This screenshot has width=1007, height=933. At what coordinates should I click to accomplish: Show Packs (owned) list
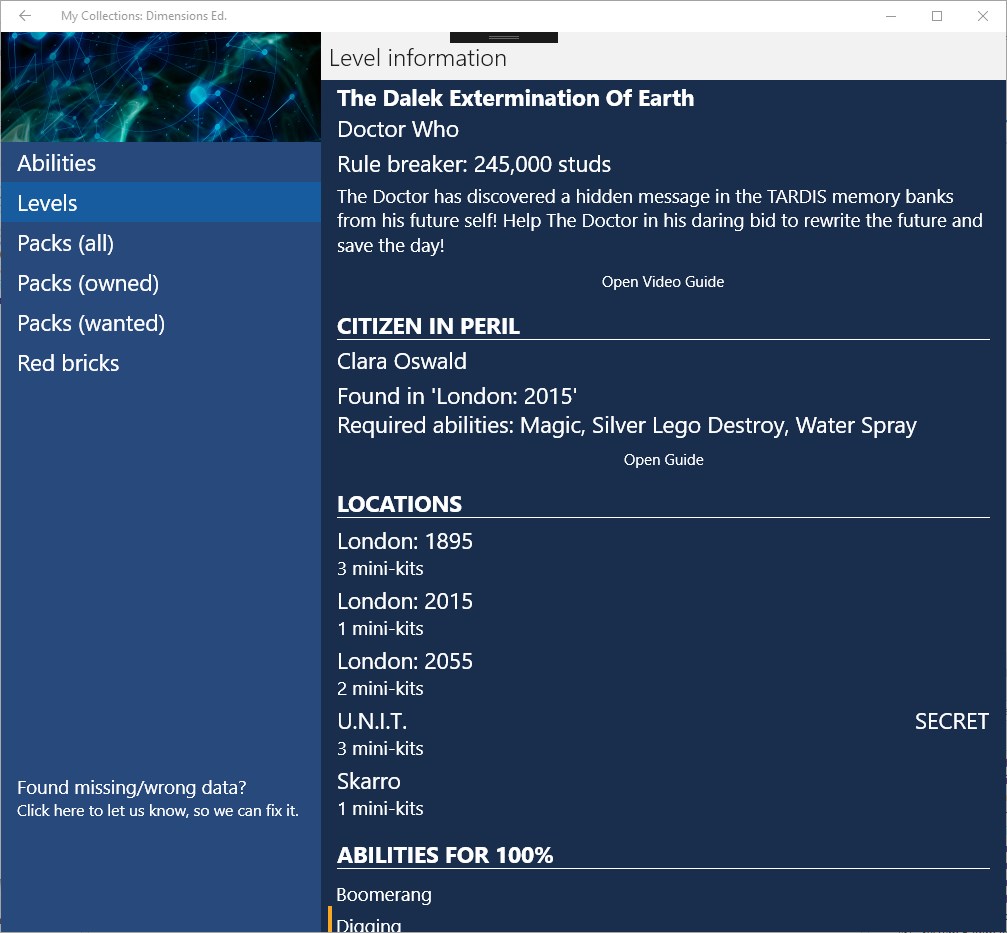click(161, 283)
